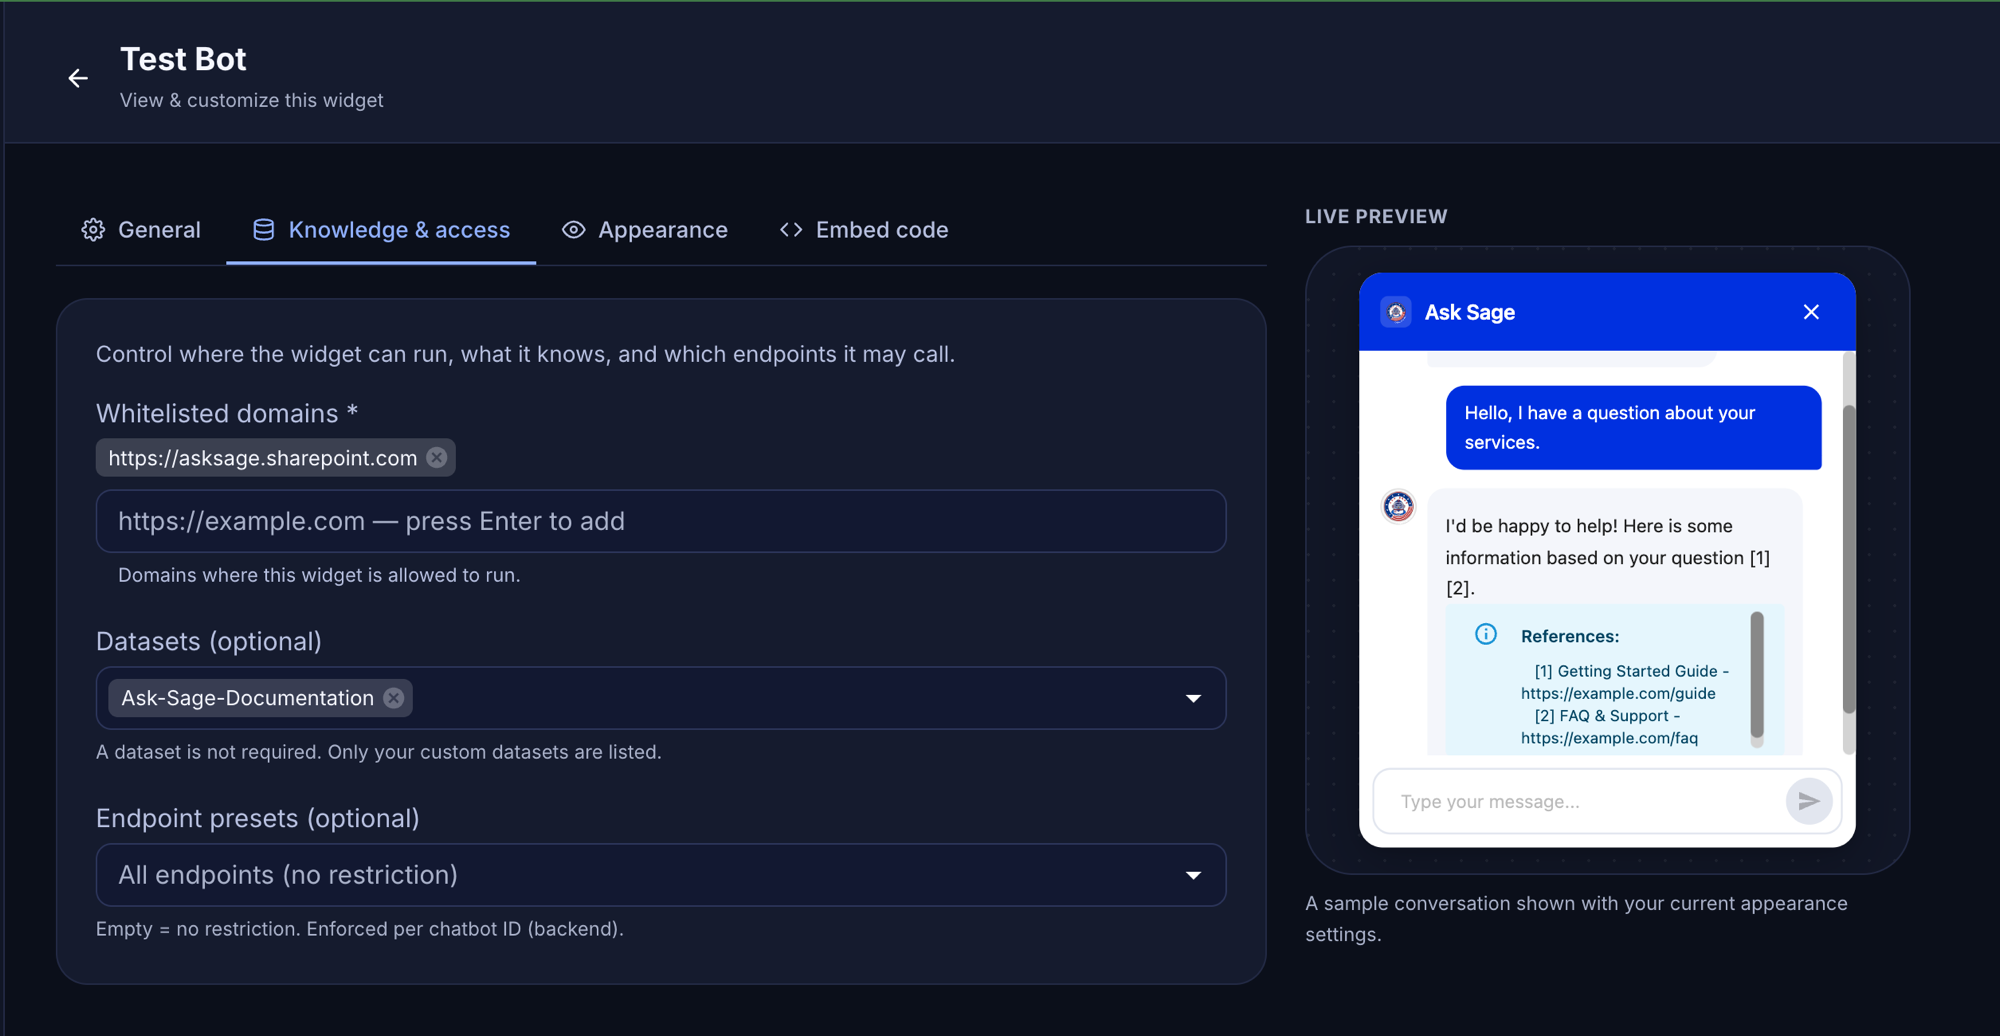Click the preview chat scrollbar

1848,560
